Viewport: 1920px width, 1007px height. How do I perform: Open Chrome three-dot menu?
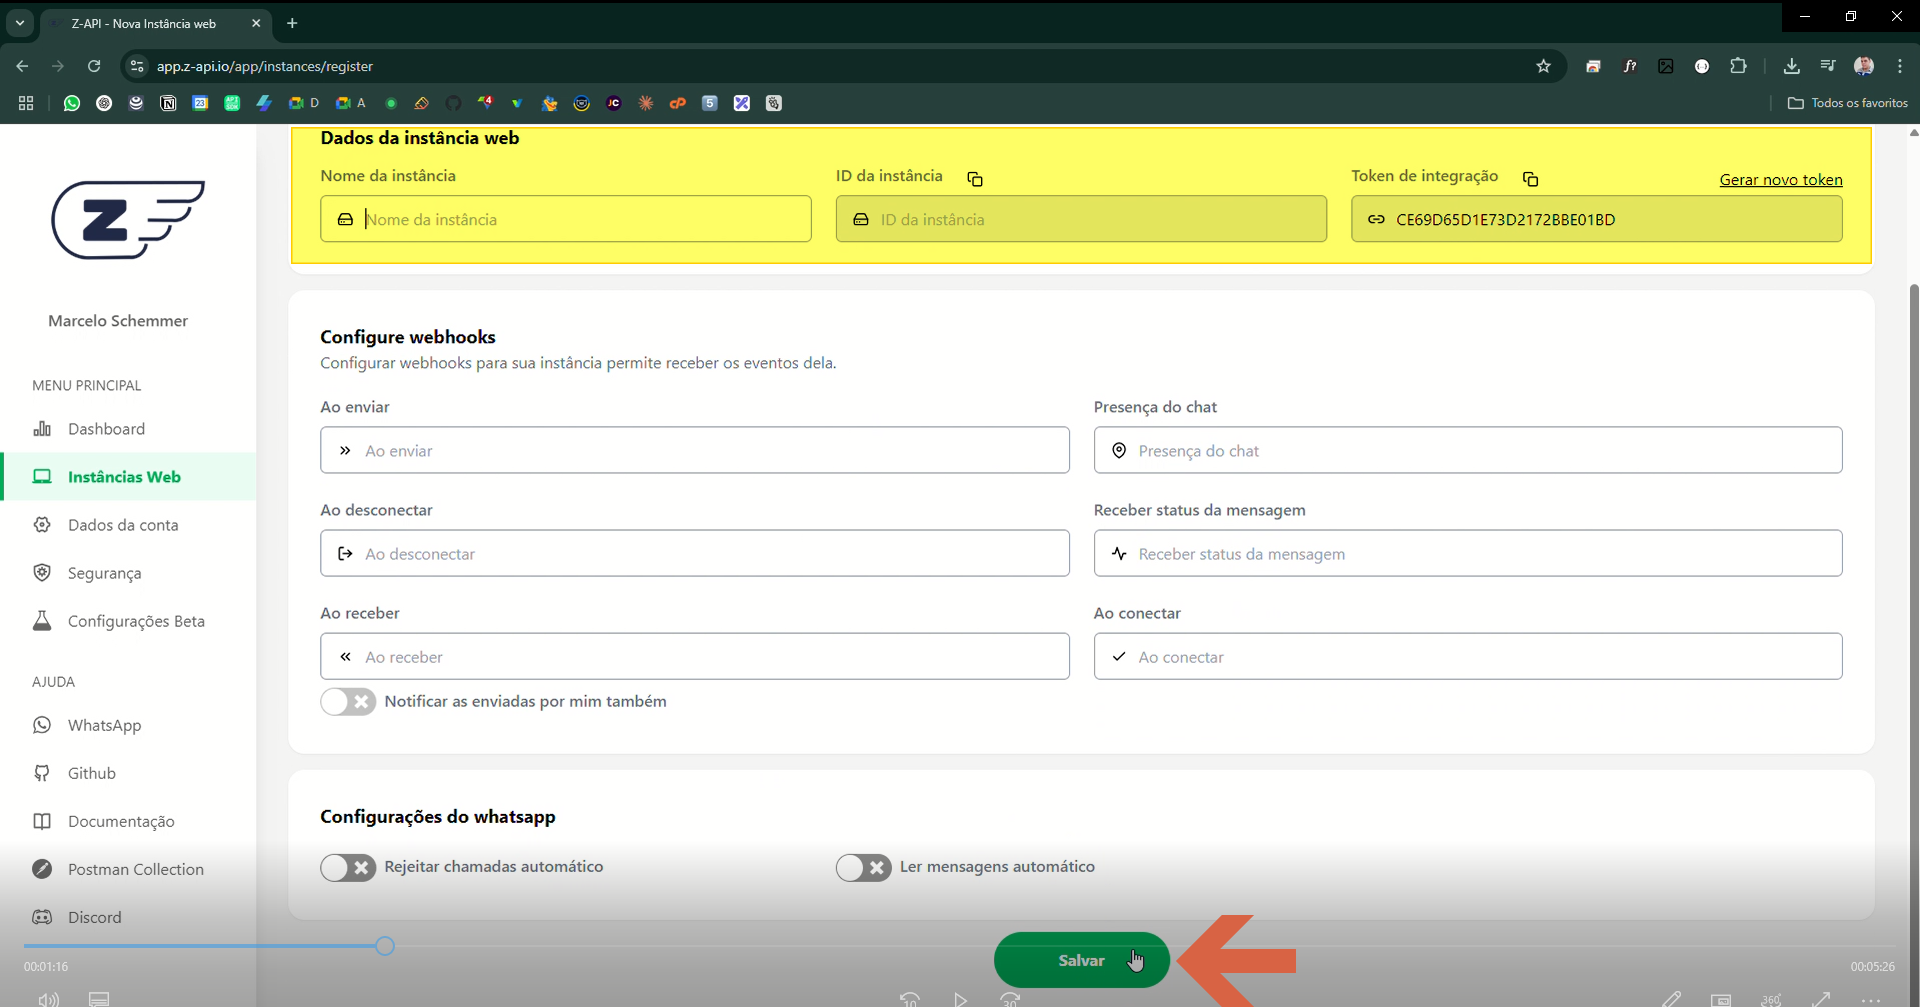[x=1900, y=66]
